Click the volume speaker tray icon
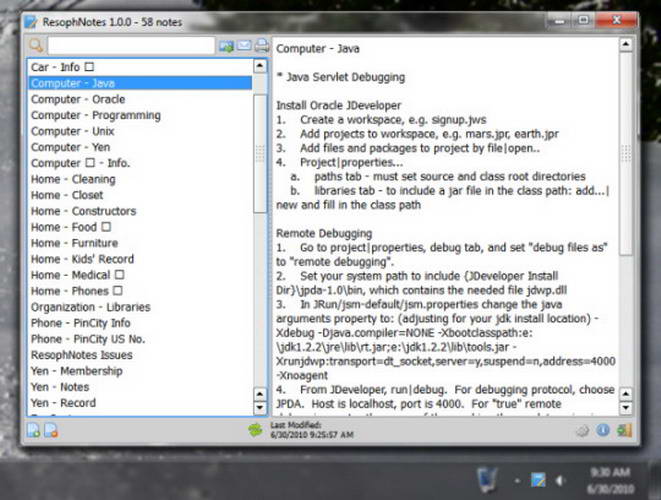The image size is (661, 500). point(560,480)
